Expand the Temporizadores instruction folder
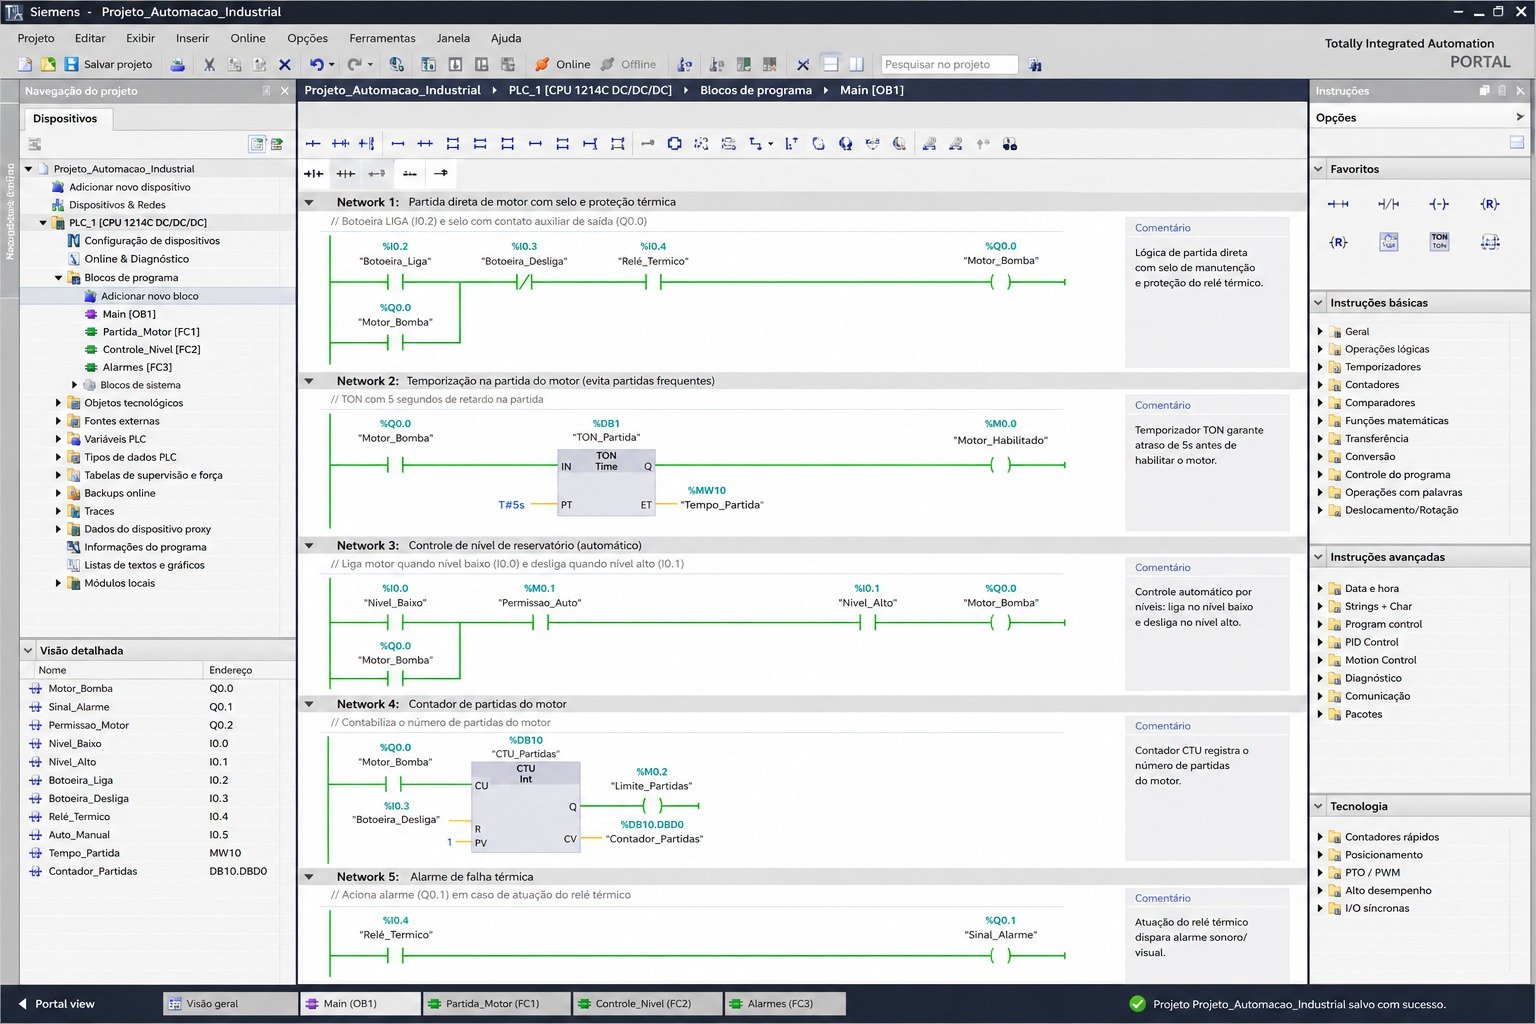This screenshot has width=1536, height=1024. [1320, 367]
